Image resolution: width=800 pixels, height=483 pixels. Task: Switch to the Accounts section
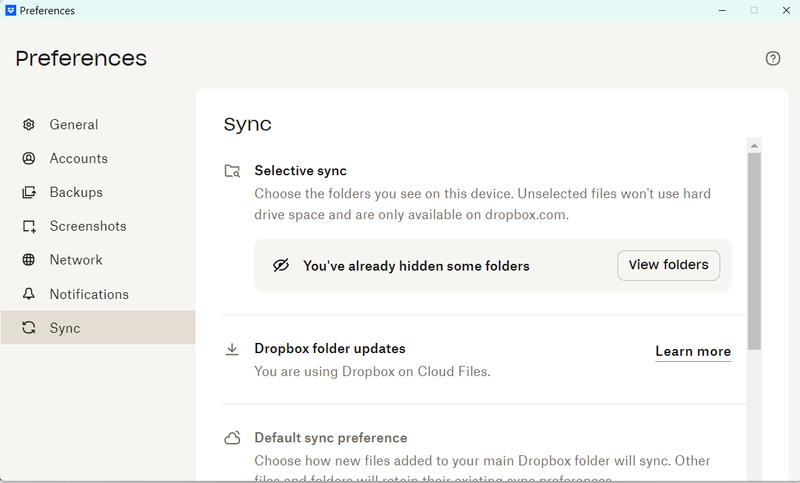[78, 158]
